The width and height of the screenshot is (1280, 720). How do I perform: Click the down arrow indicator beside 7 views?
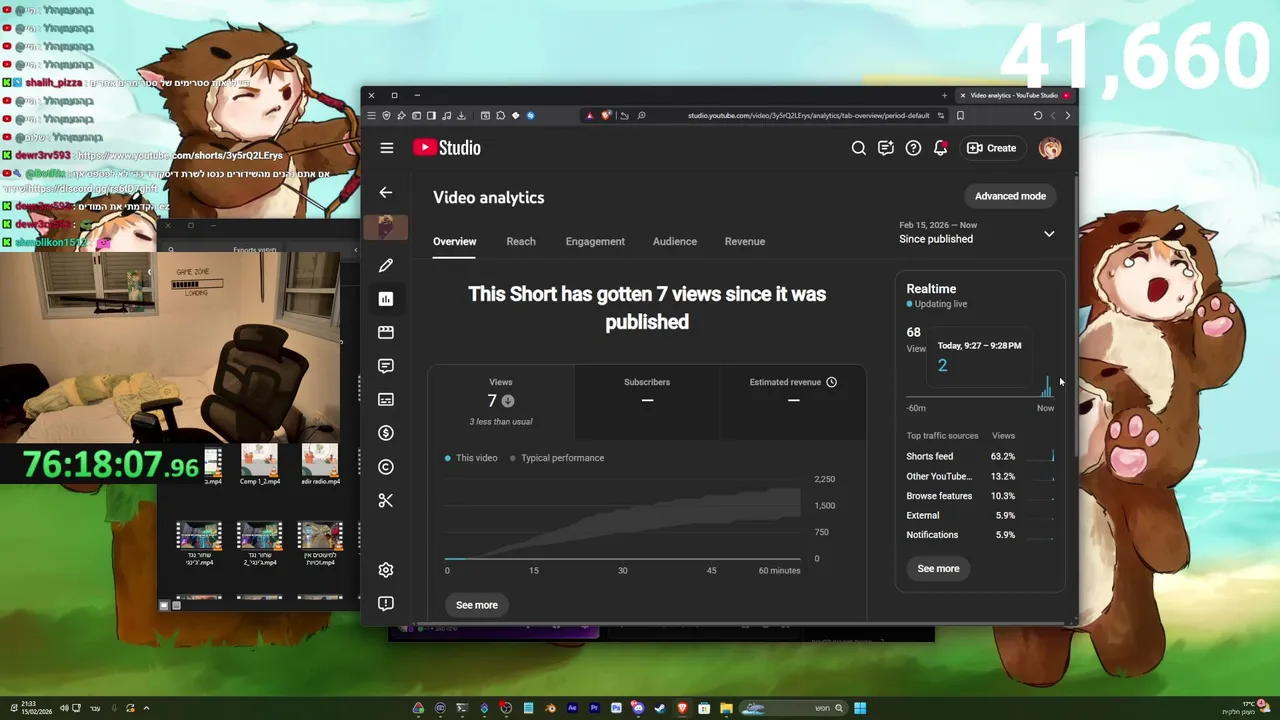click(x=508, y=401)
